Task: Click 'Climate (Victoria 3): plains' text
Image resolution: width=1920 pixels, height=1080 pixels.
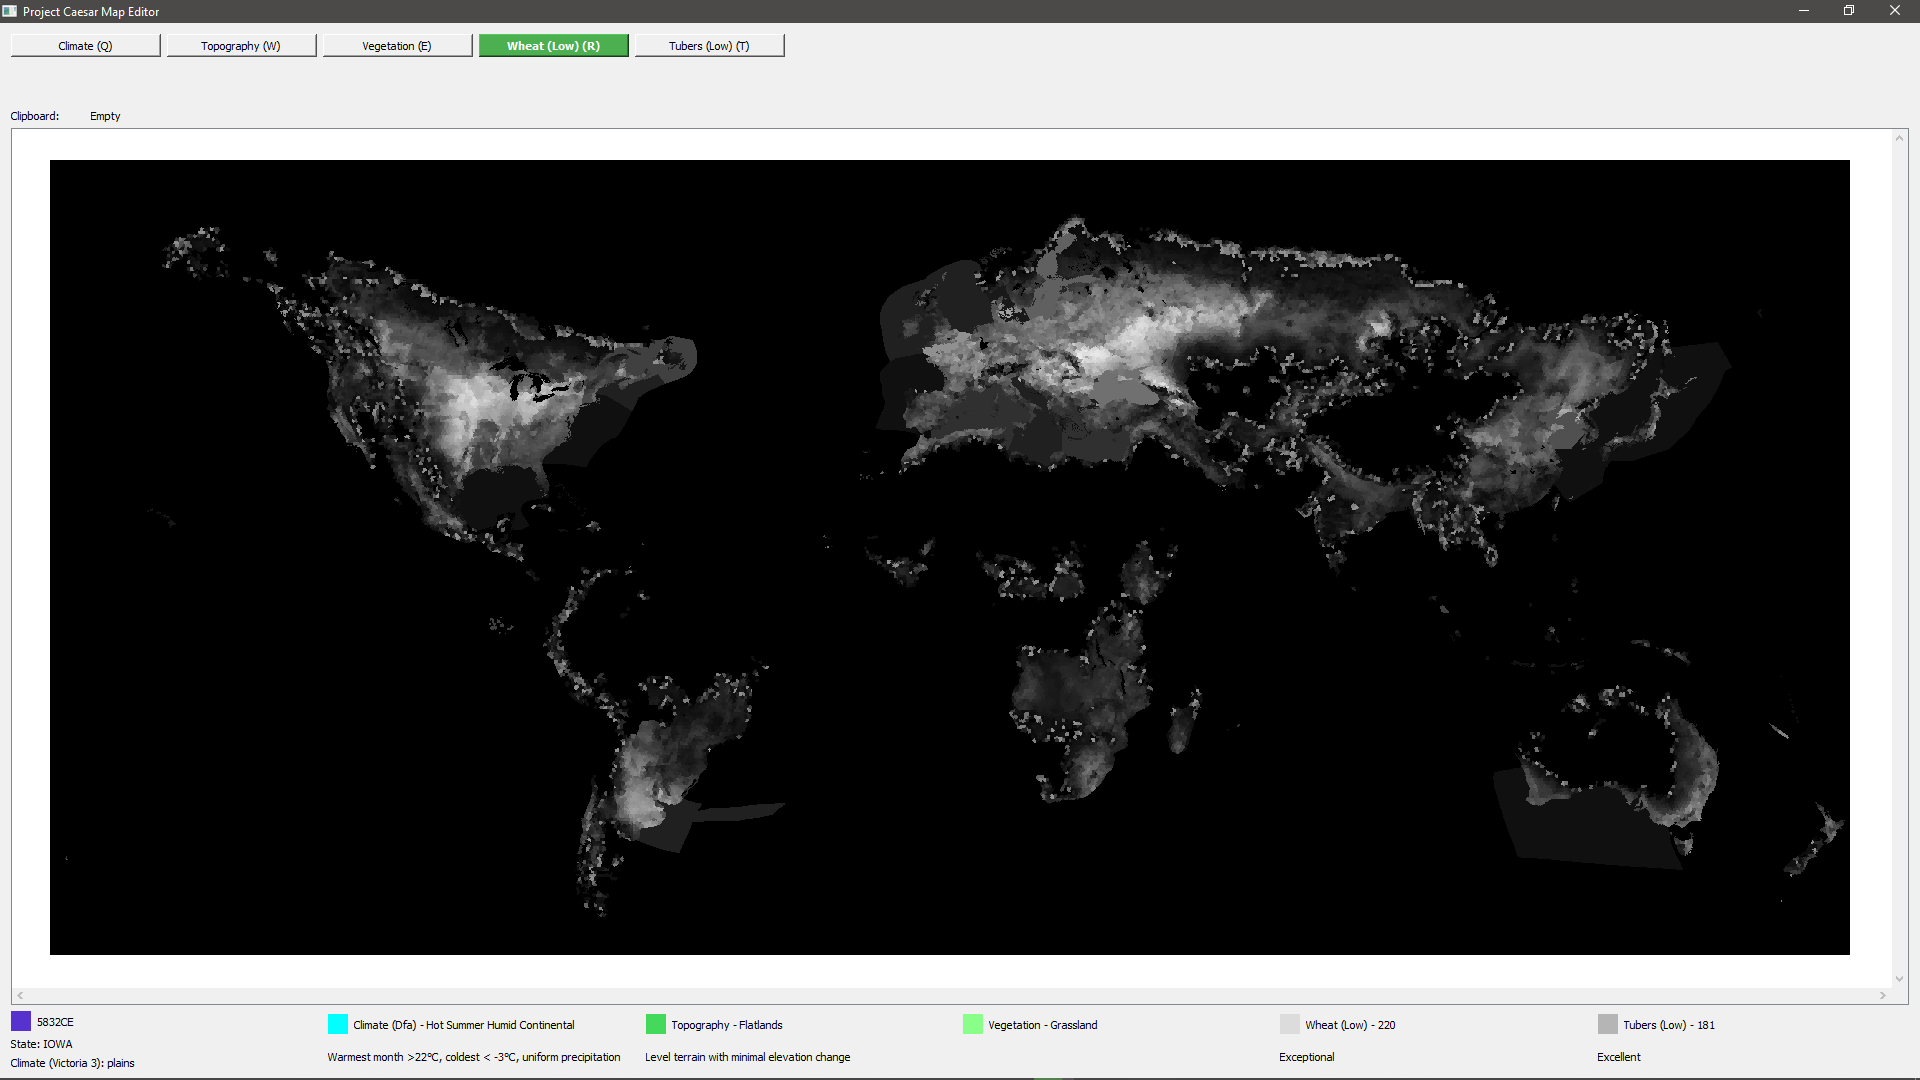Action: coord(72,1063)
